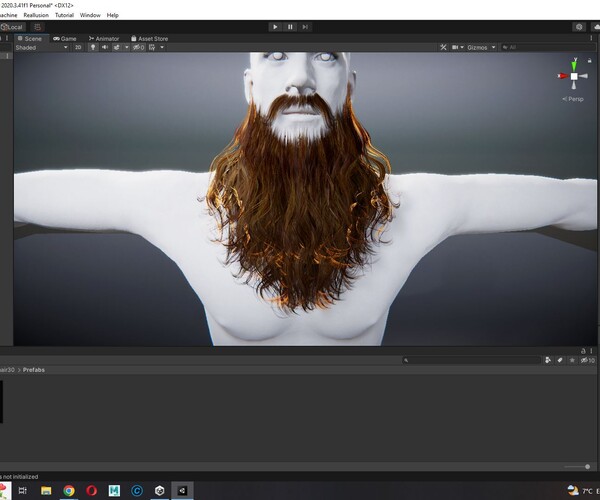Open the Reallusion menu
The height and width of the screenshot is (500, 600).
coord(36,15)
